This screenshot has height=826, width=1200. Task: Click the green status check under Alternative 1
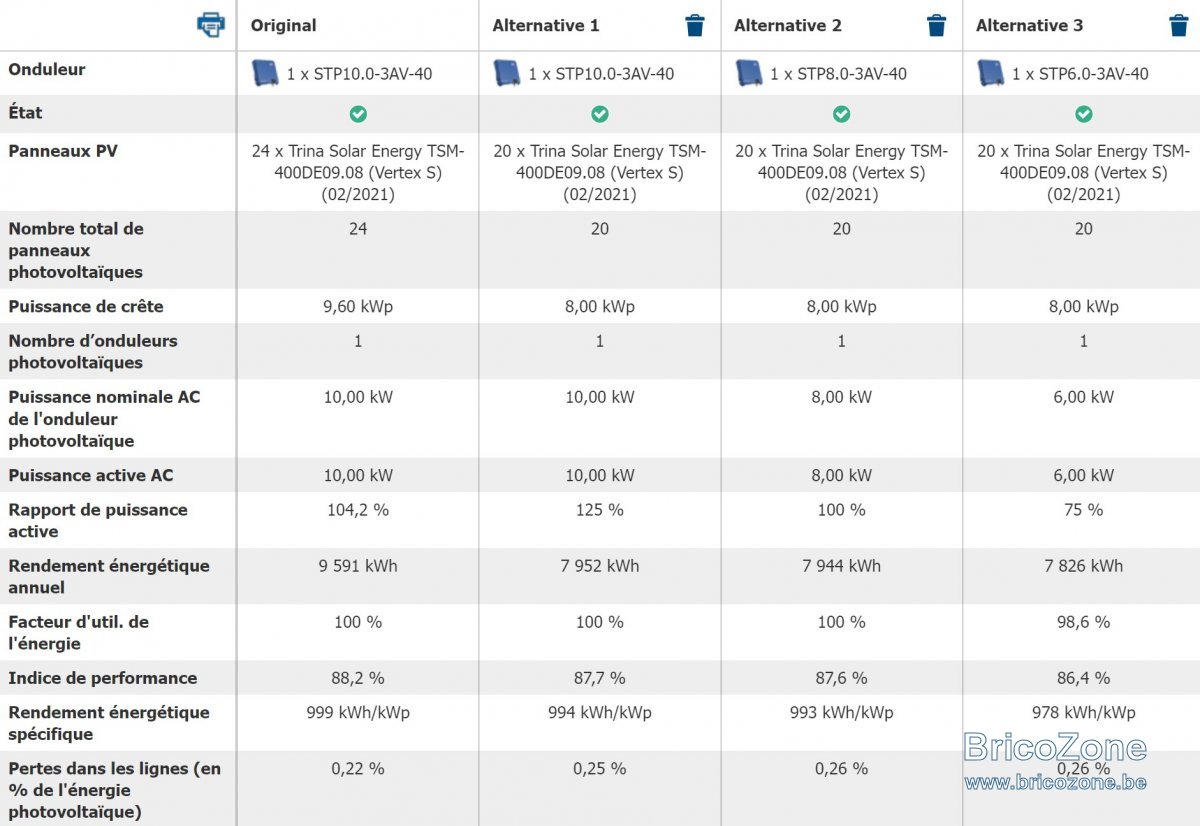click(600, 114)
